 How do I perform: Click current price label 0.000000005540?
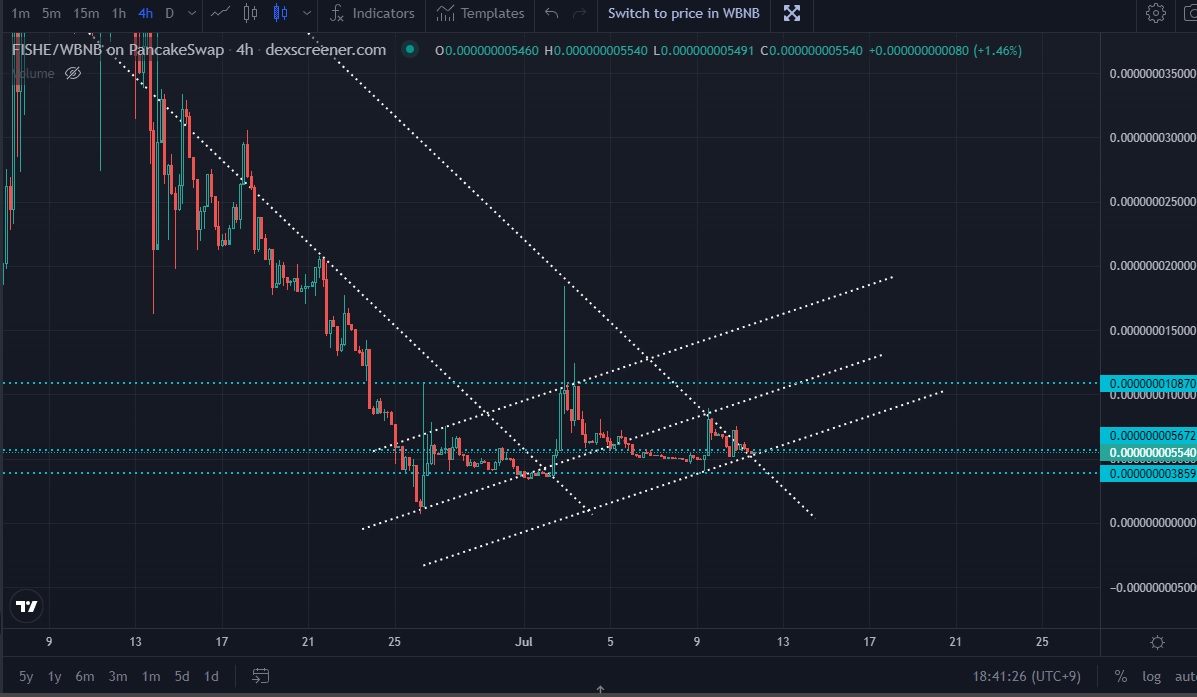coord(1148,453)
